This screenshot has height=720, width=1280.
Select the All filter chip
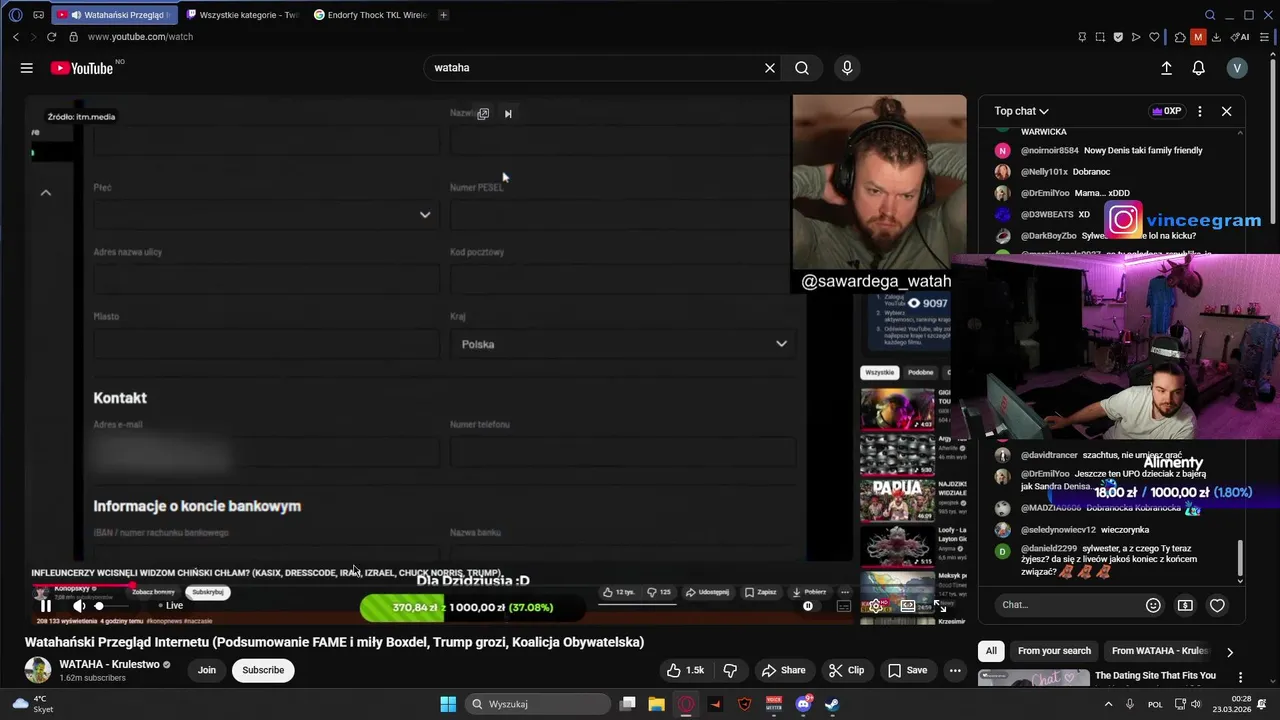point(991,651)
